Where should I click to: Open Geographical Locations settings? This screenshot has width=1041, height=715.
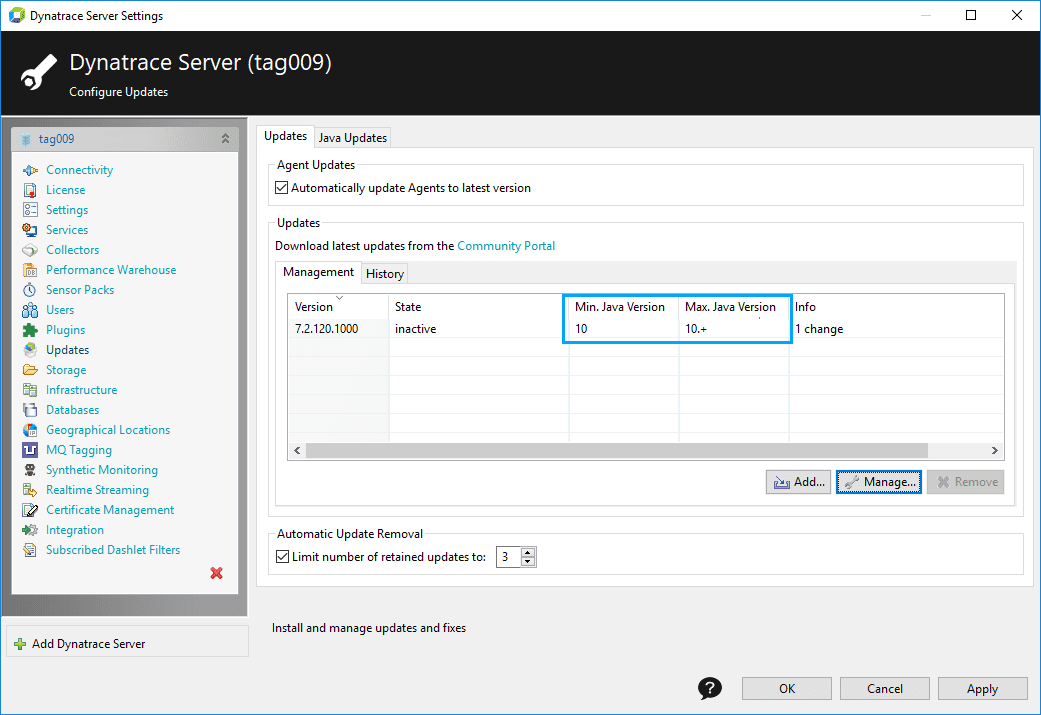108,430
